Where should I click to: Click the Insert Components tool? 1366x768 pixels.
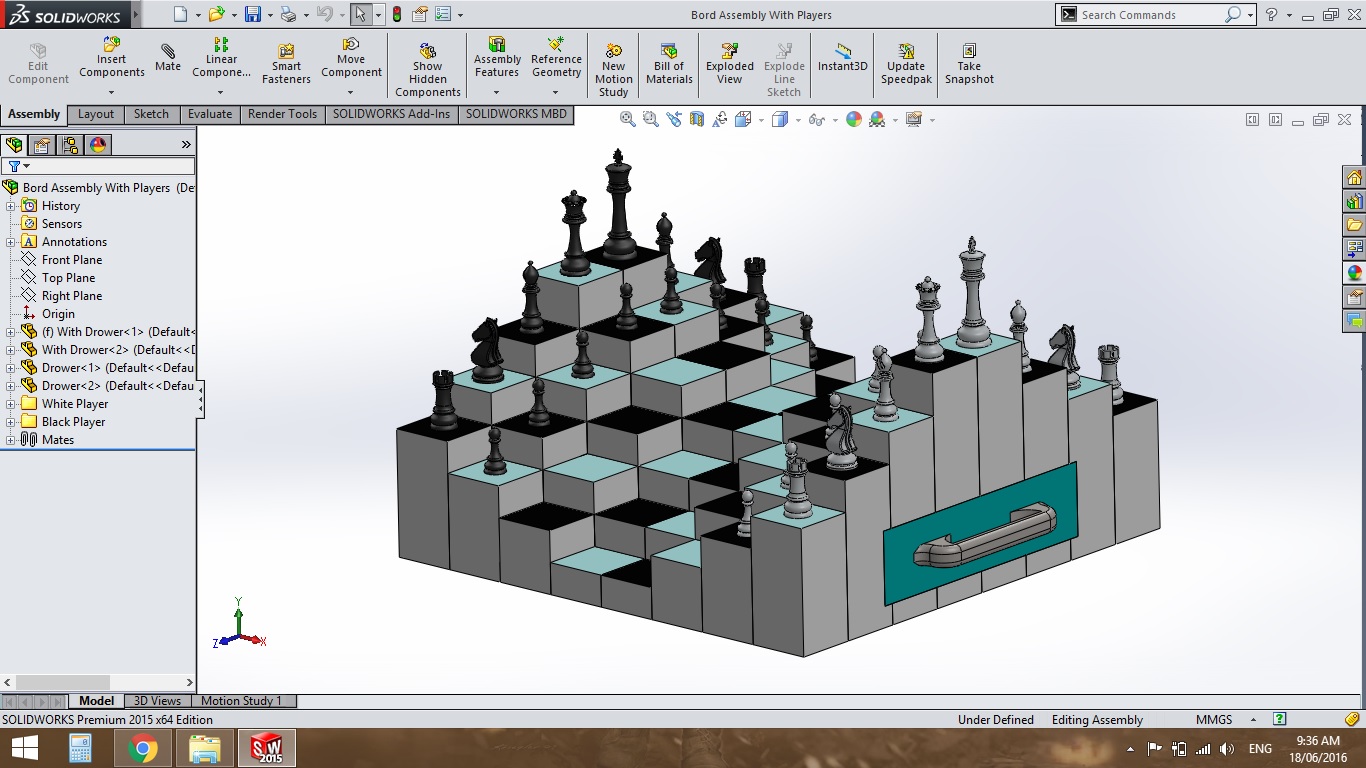coord(112,57)
